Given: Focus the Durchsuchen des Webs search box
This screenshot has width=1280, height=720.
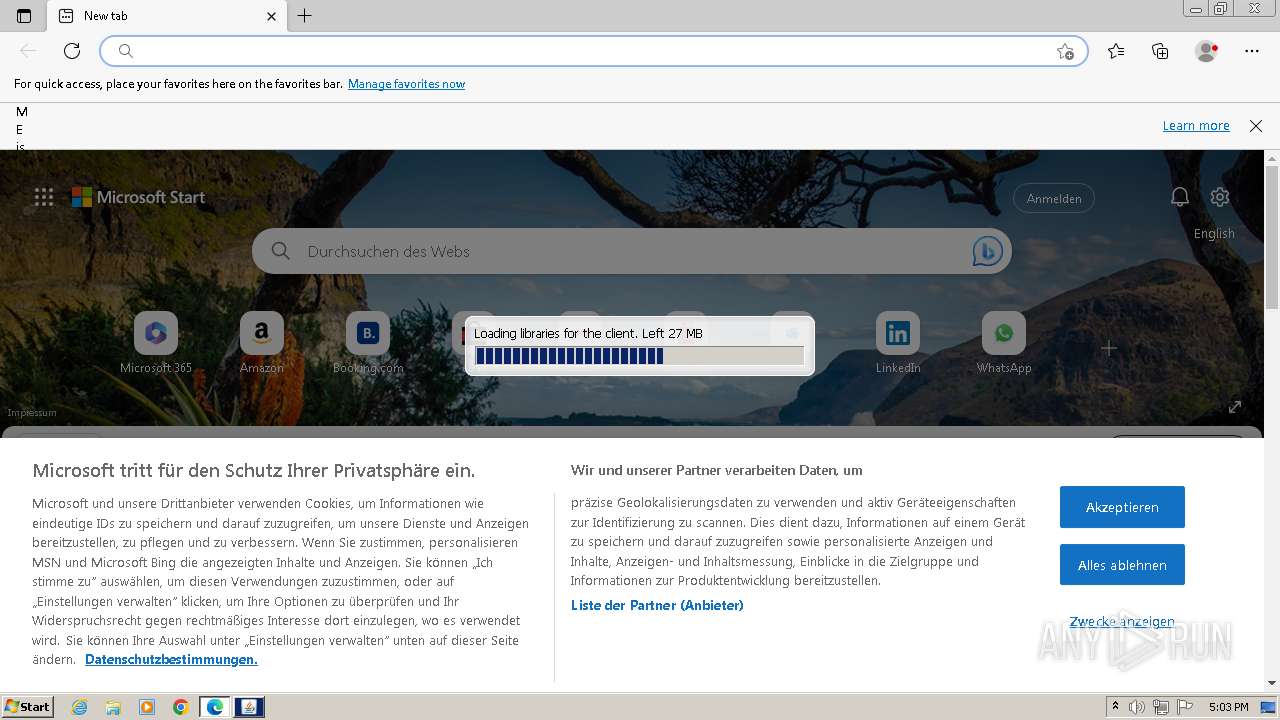Looking at the screenshot, I should [x=632, y=251].
